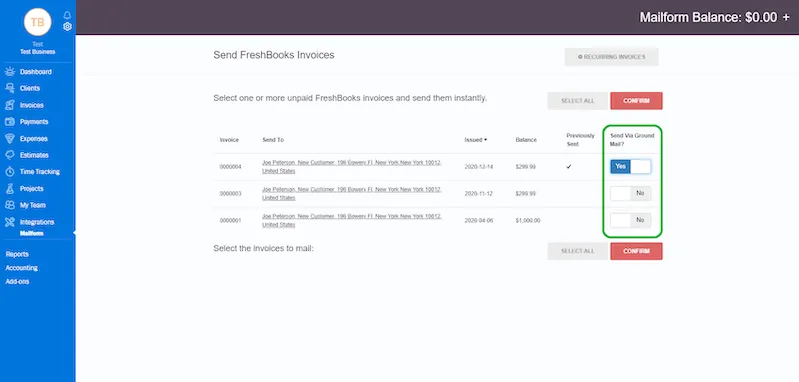The width and height of the screenshot is (799, 382).
Task: Add funds with Mailform Balance plus
Action: pos(787,17)
